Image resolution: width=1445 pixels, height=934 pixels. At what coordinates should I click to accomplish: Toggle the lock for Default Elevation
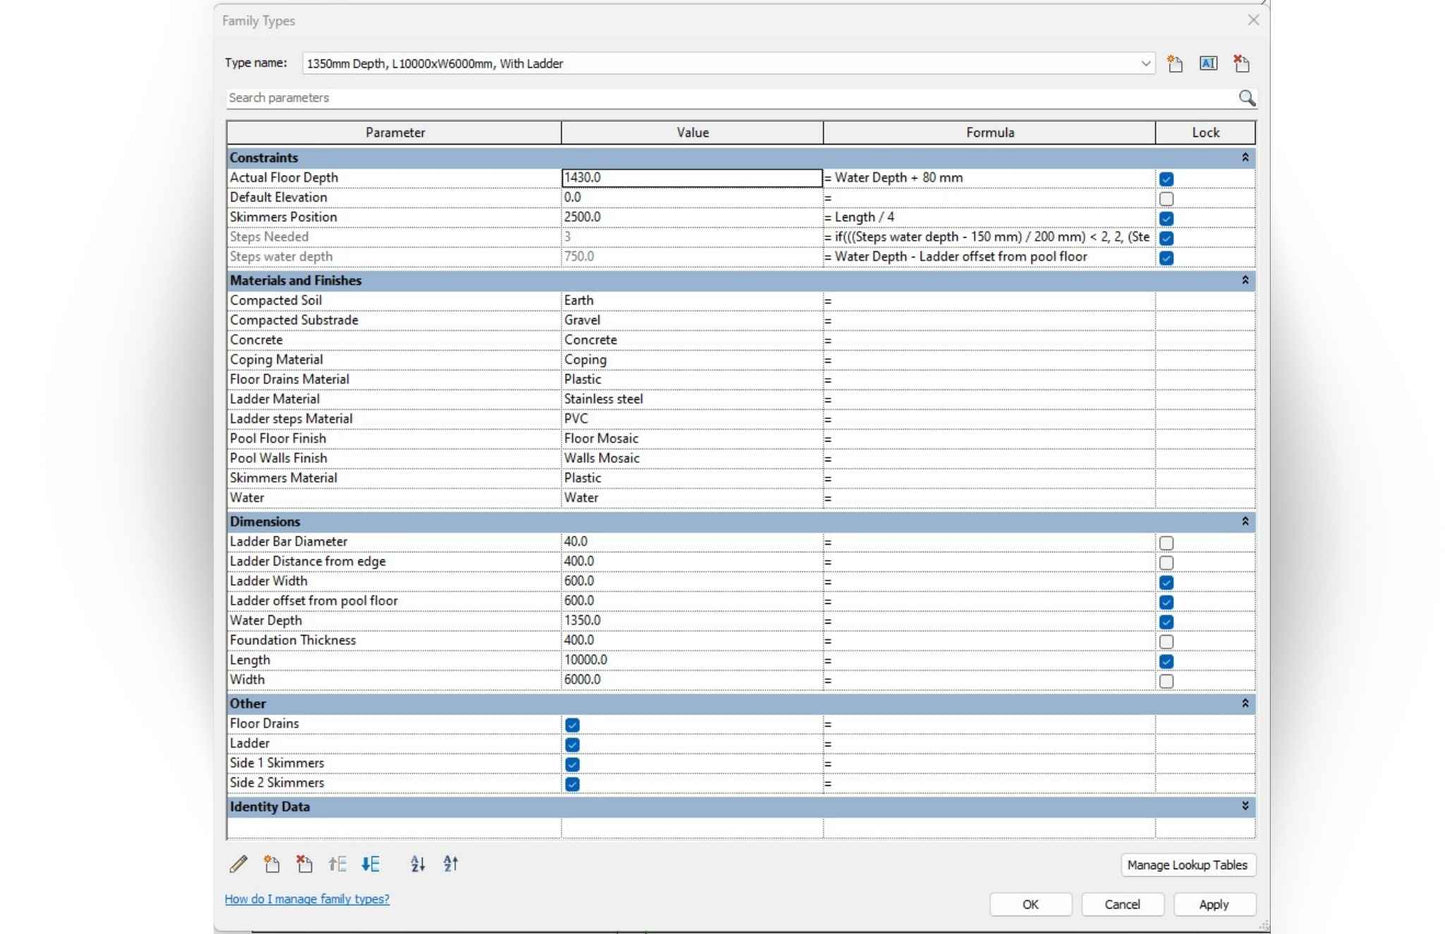coord(1166,199)
